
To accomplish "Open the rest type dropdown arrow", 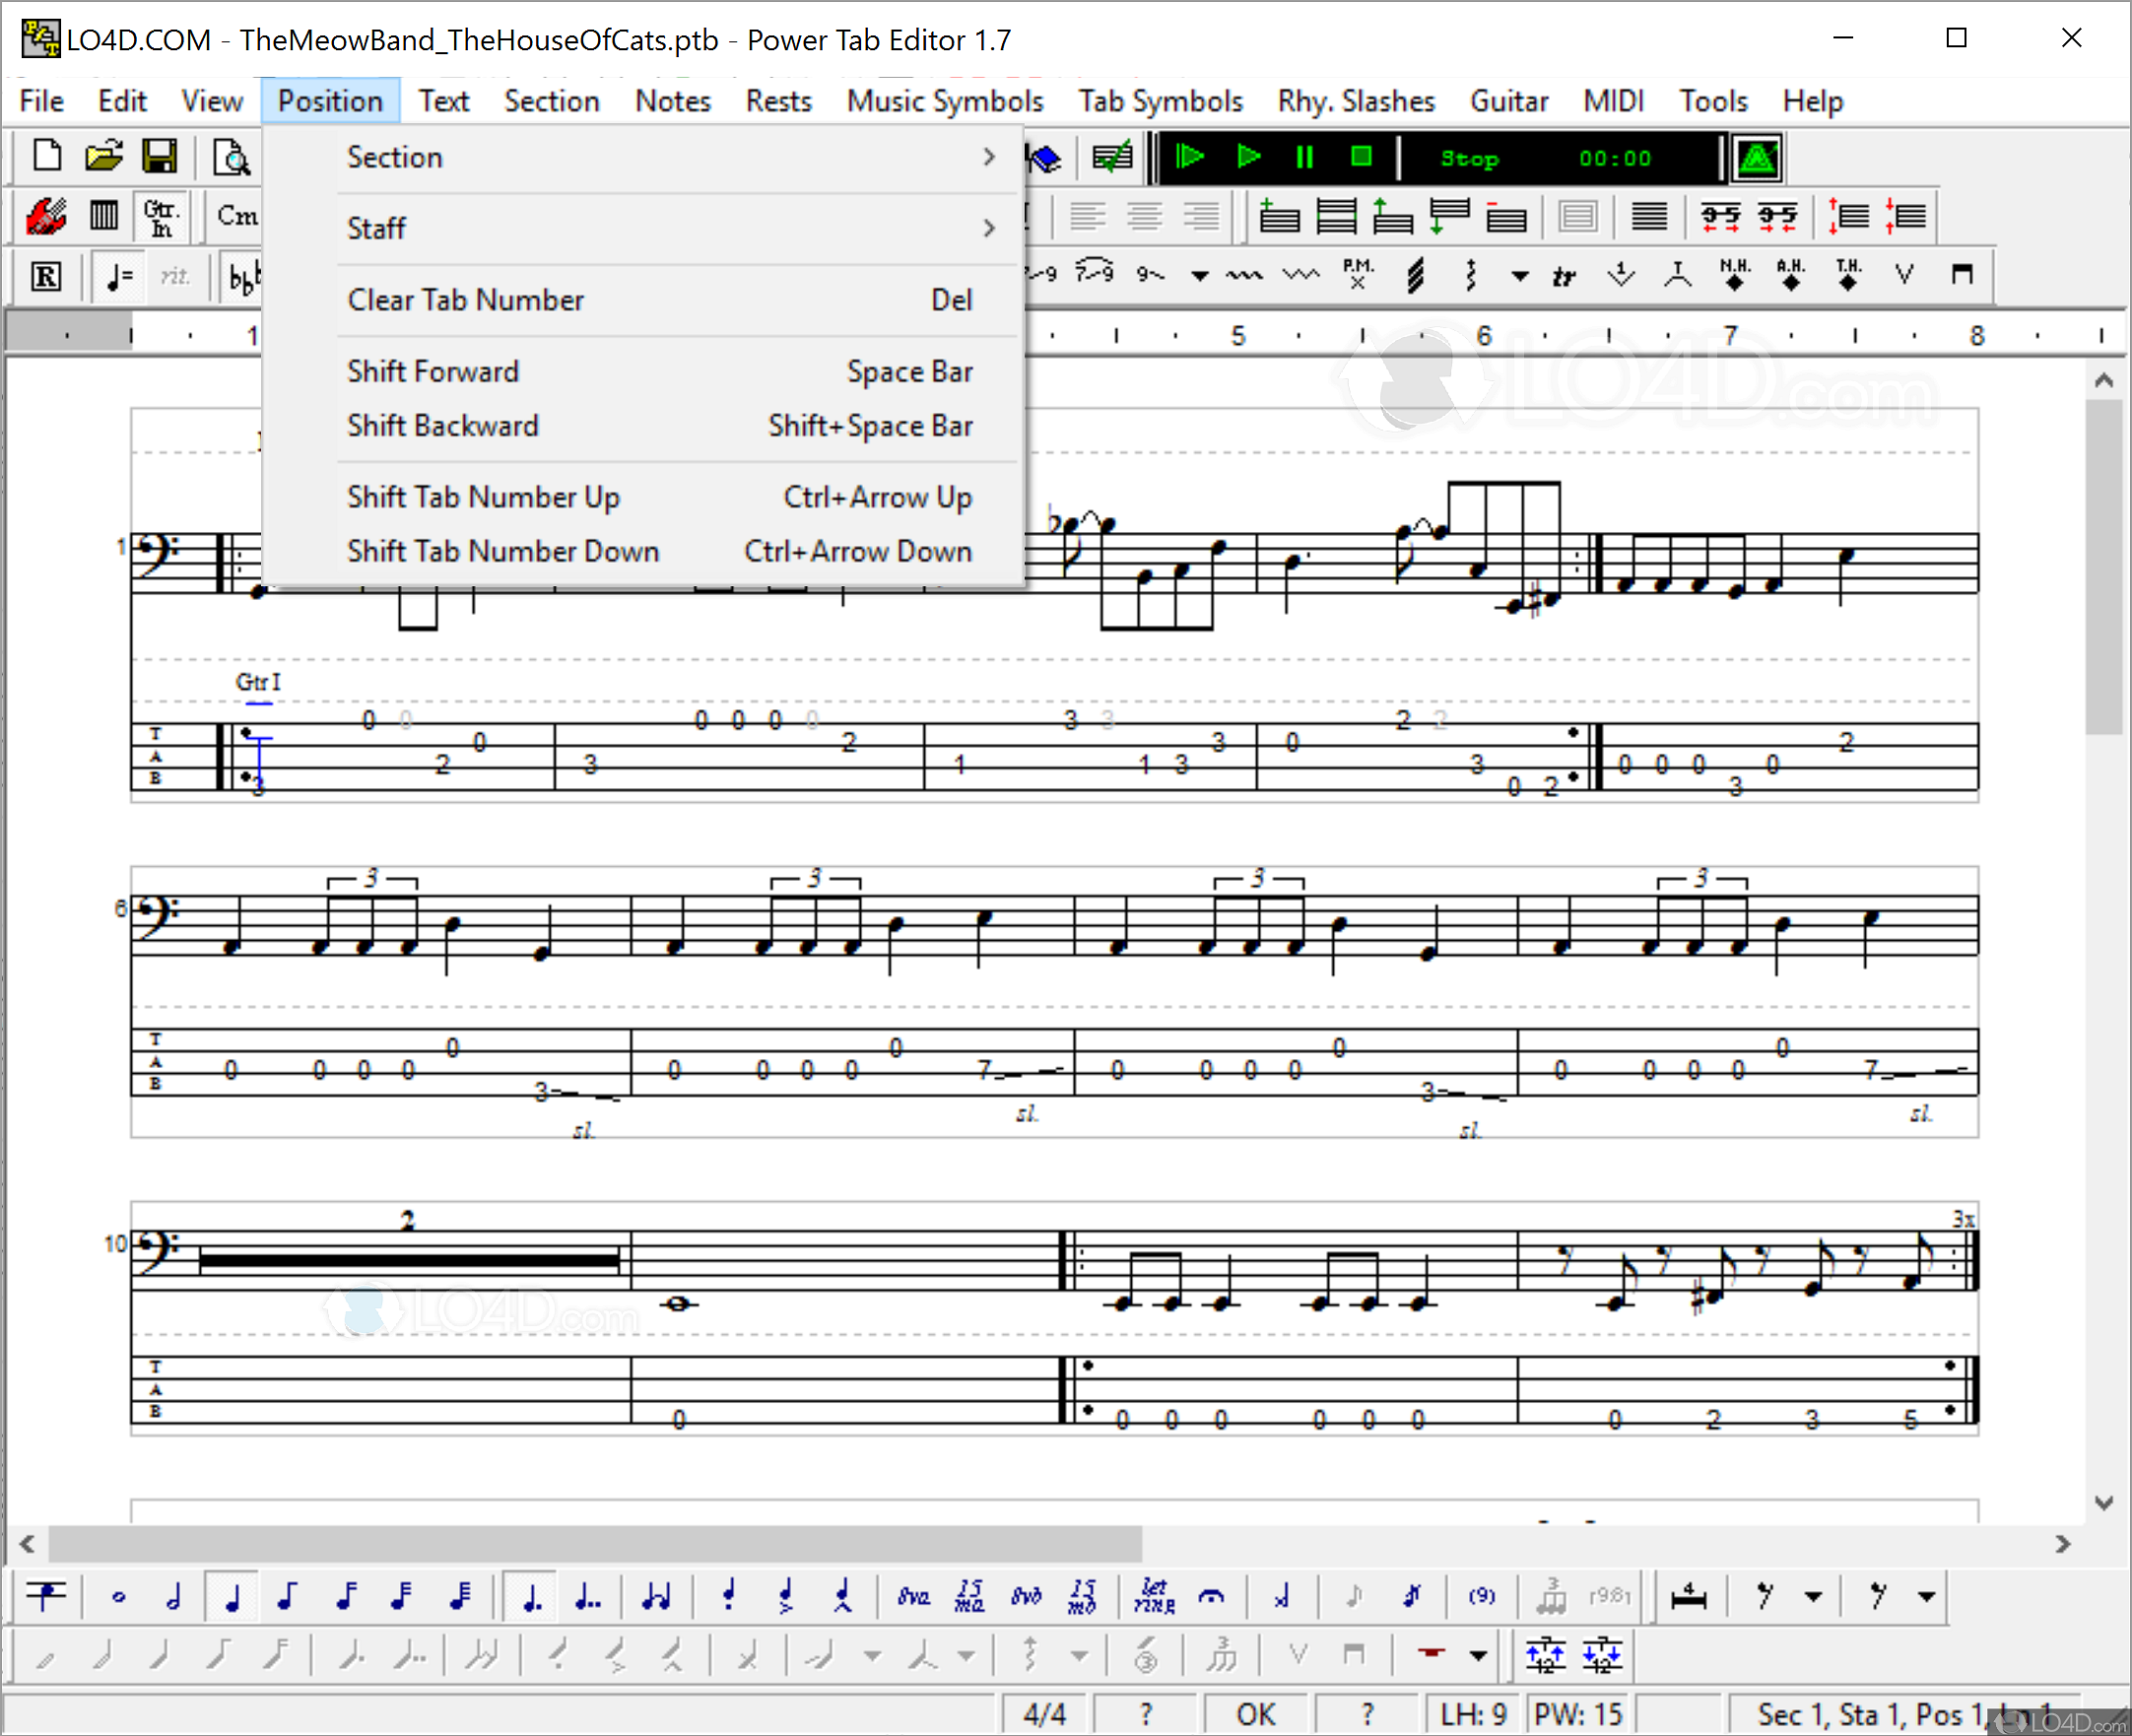I will [x=1812, y=1597].
